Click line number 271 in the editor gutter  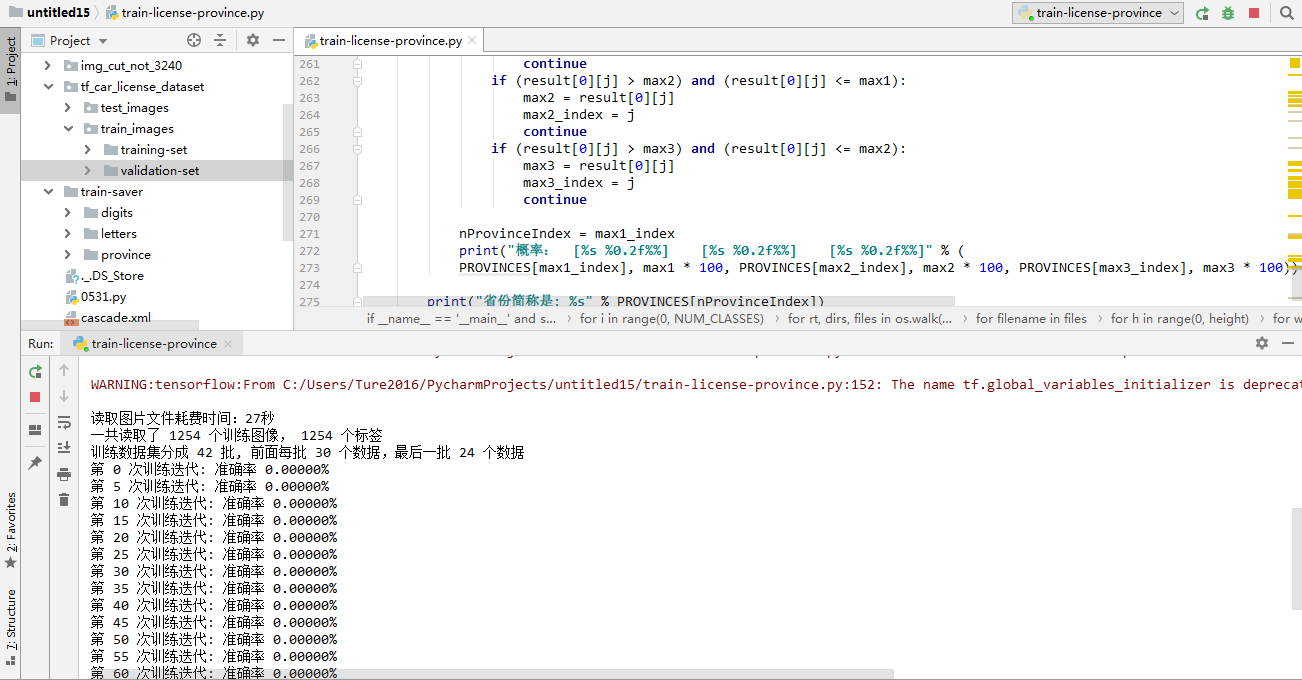309,234
